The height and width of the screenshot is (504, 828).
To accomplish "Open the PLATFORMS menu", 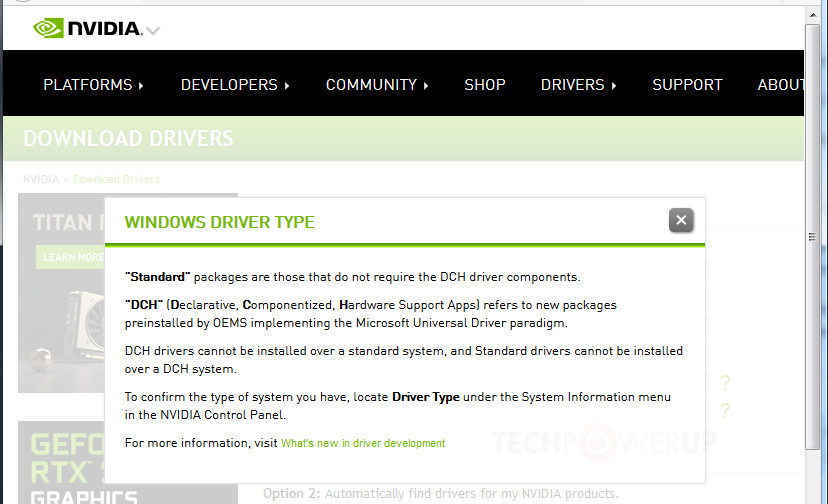I will pyautogui.click(x=93, y=85).
